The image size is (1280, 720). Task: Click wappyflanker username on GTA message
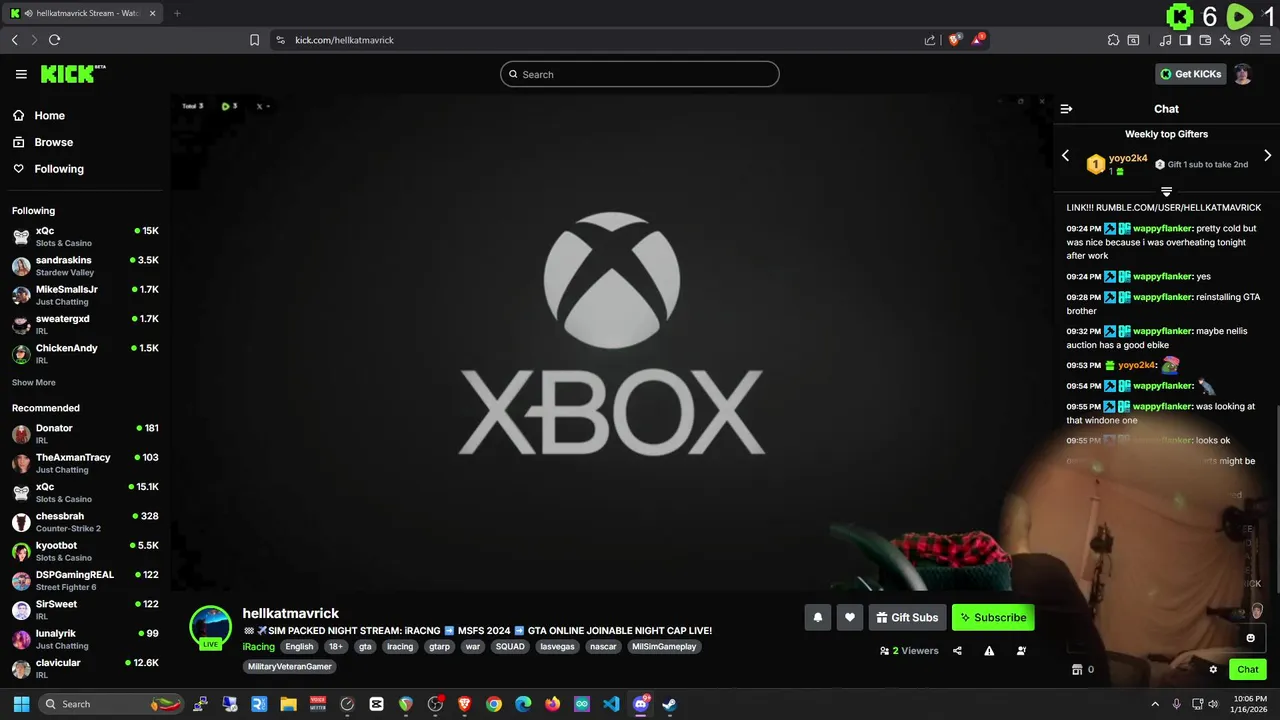[1161, 297]
